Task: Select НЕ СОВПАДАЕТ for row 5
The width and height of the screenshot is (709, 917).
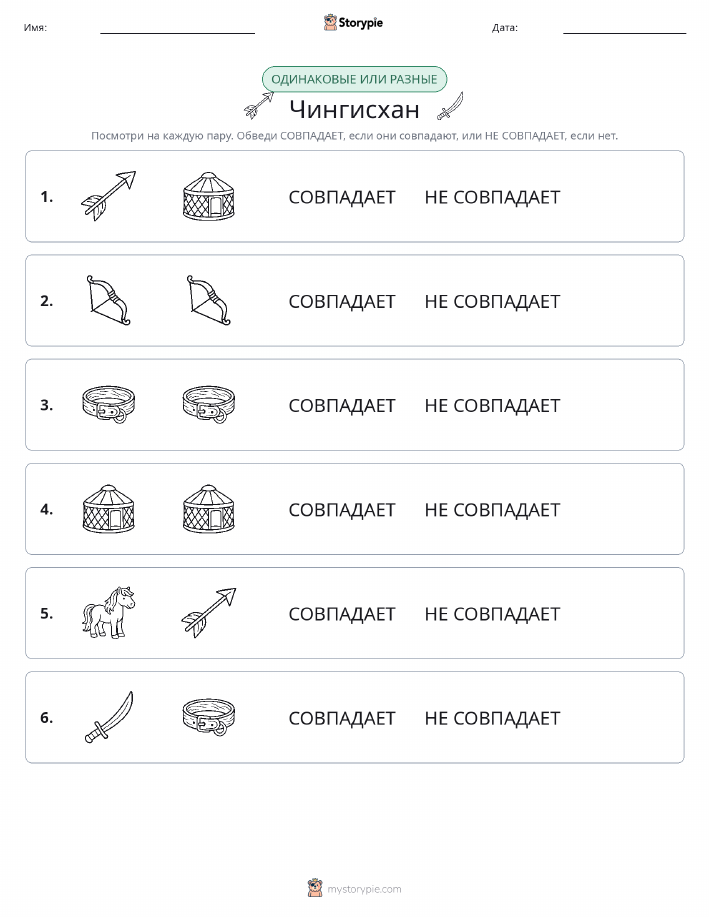Action: (492, 613)
